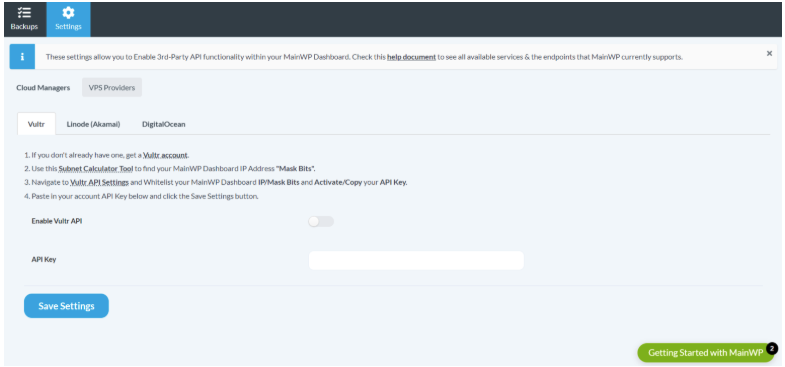Click the API Key field label
Viewport: 785px width, 367px height.
tap(44, 260)
